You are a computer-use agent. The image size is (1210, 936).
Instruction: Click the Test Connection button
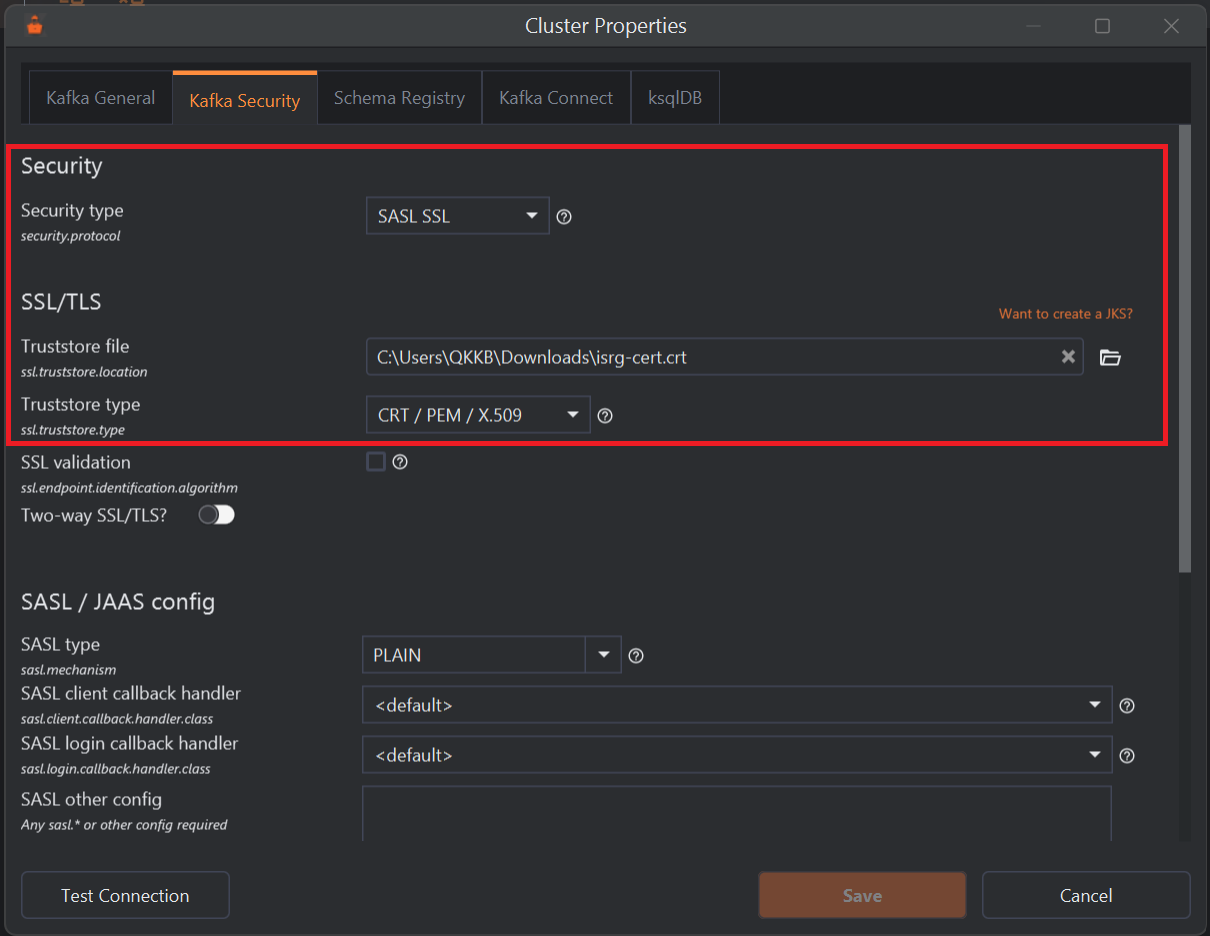click(x=125, y=895)
